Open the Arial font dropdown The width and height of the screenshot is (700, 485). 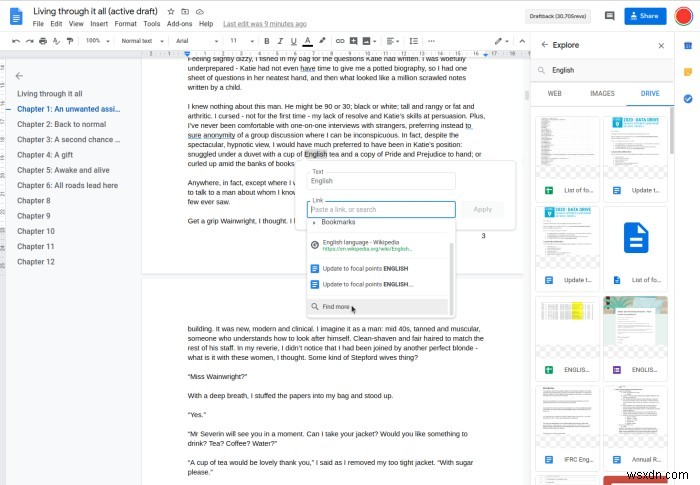coord(197,41)
